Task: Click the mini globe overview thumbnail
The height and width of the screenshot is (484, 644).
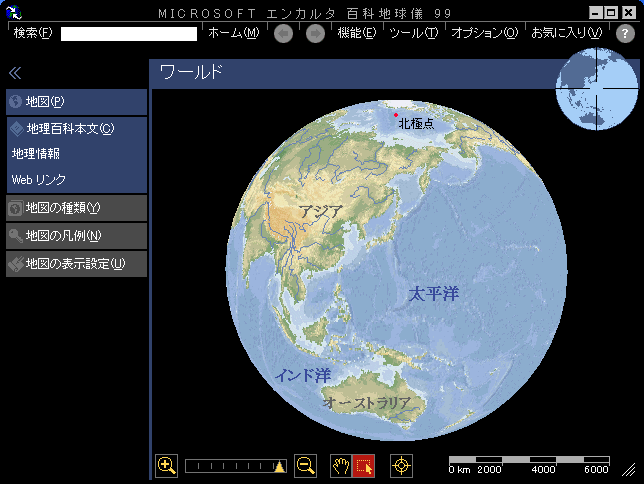Action: [597, 89]
